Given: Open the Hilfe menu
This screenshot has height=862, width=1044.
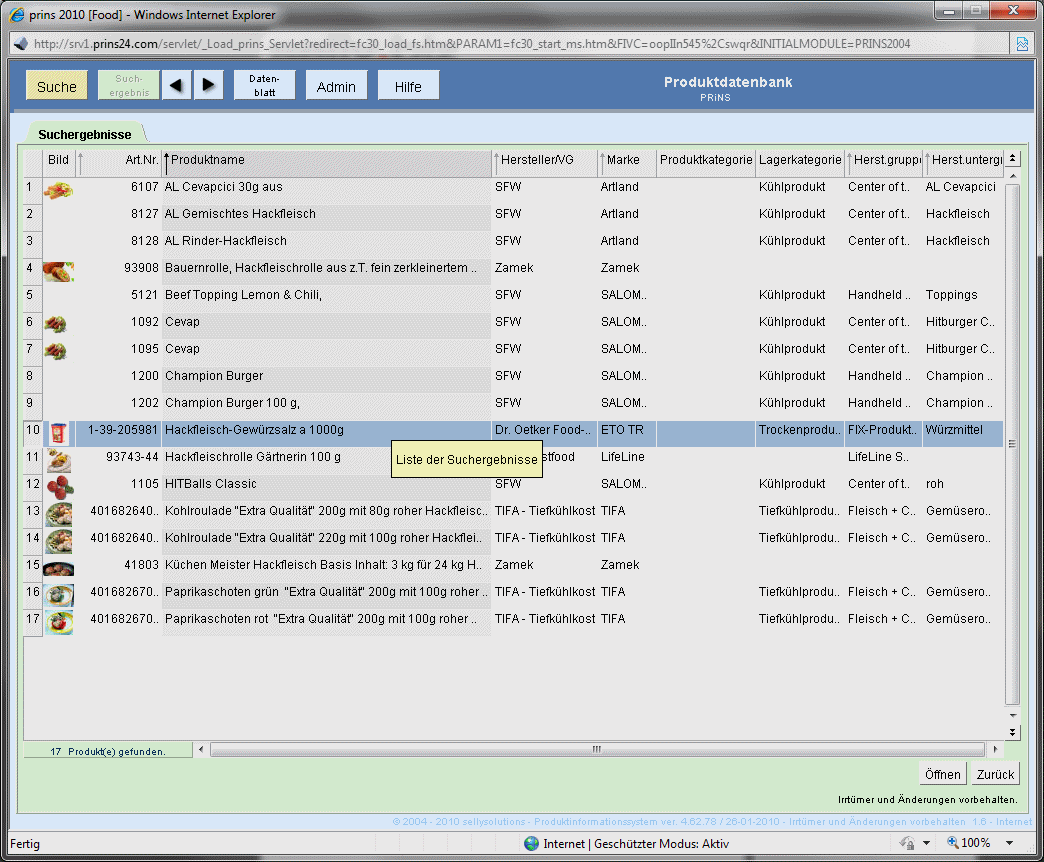Looking at the screenshot, I should click(x=408, y=86).
